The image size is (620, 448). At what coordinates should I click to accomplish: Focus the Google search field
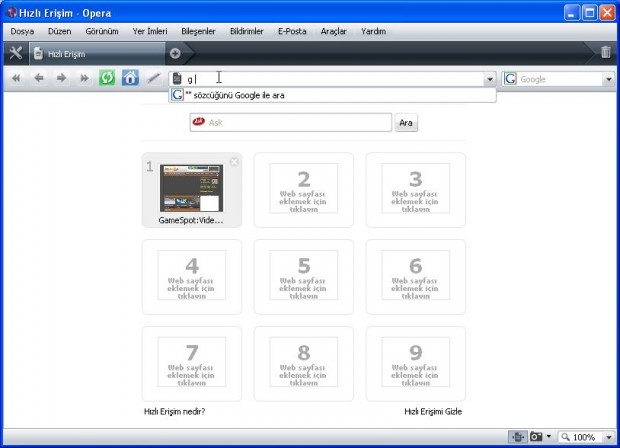pos(560,79)
